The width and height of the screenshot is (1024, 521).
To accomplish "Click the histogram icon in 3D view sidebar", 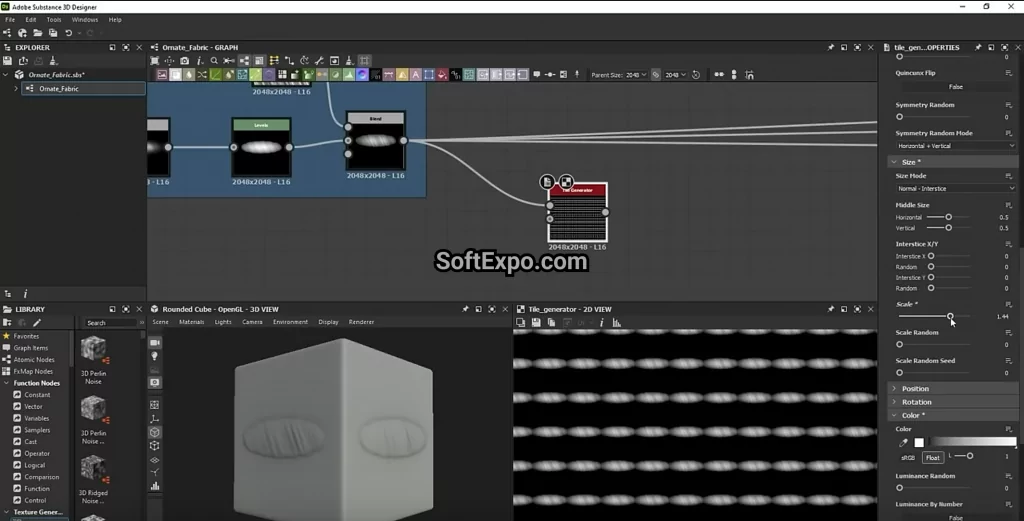I will pos(155,486).
